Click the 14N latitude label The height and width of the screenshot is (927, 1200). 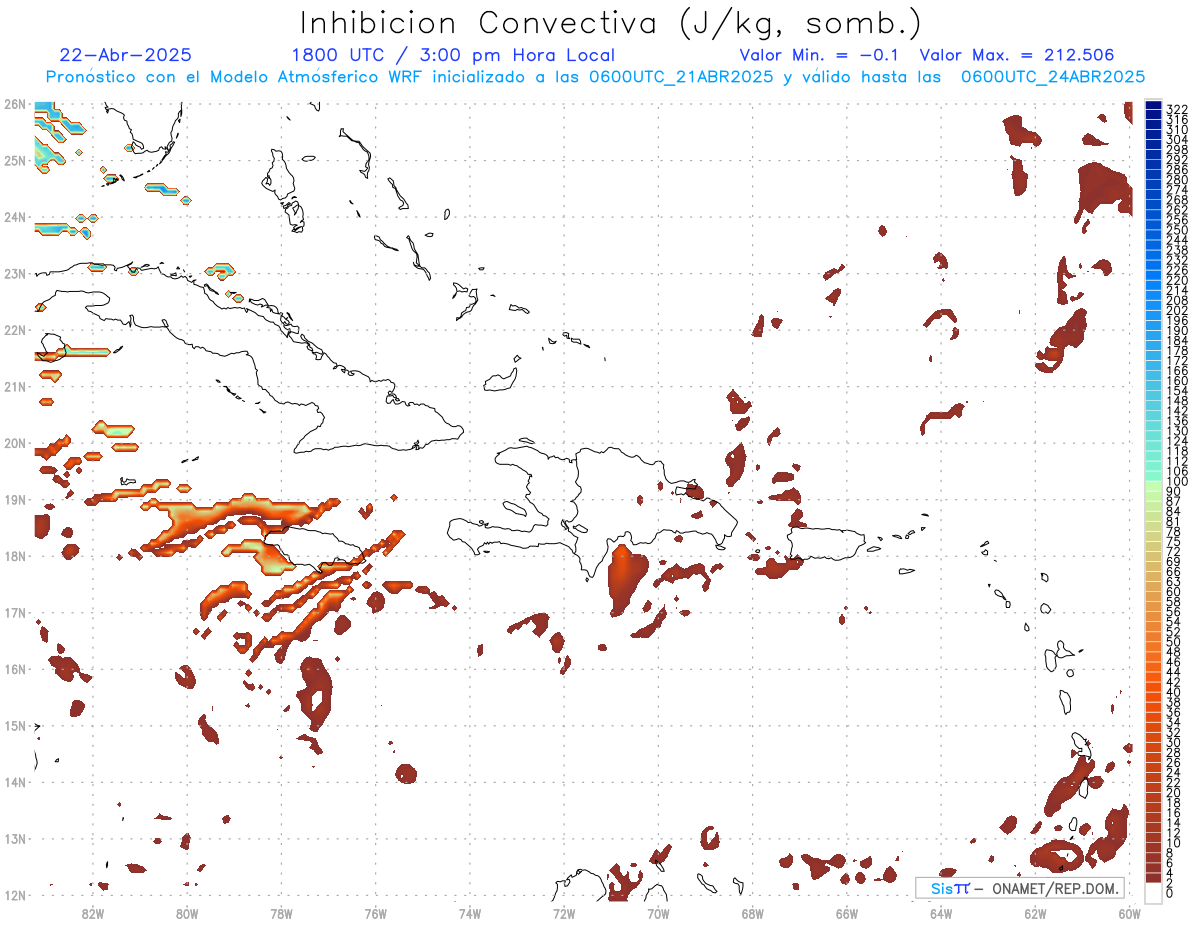tap(15, 782)
